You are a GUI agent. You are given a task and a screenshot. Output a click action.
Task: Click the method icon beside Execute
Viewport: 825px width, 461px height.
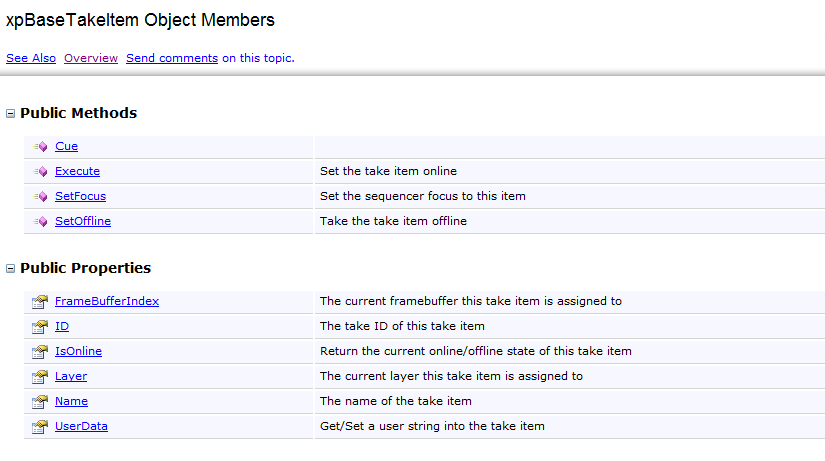(x=40, y=172)
